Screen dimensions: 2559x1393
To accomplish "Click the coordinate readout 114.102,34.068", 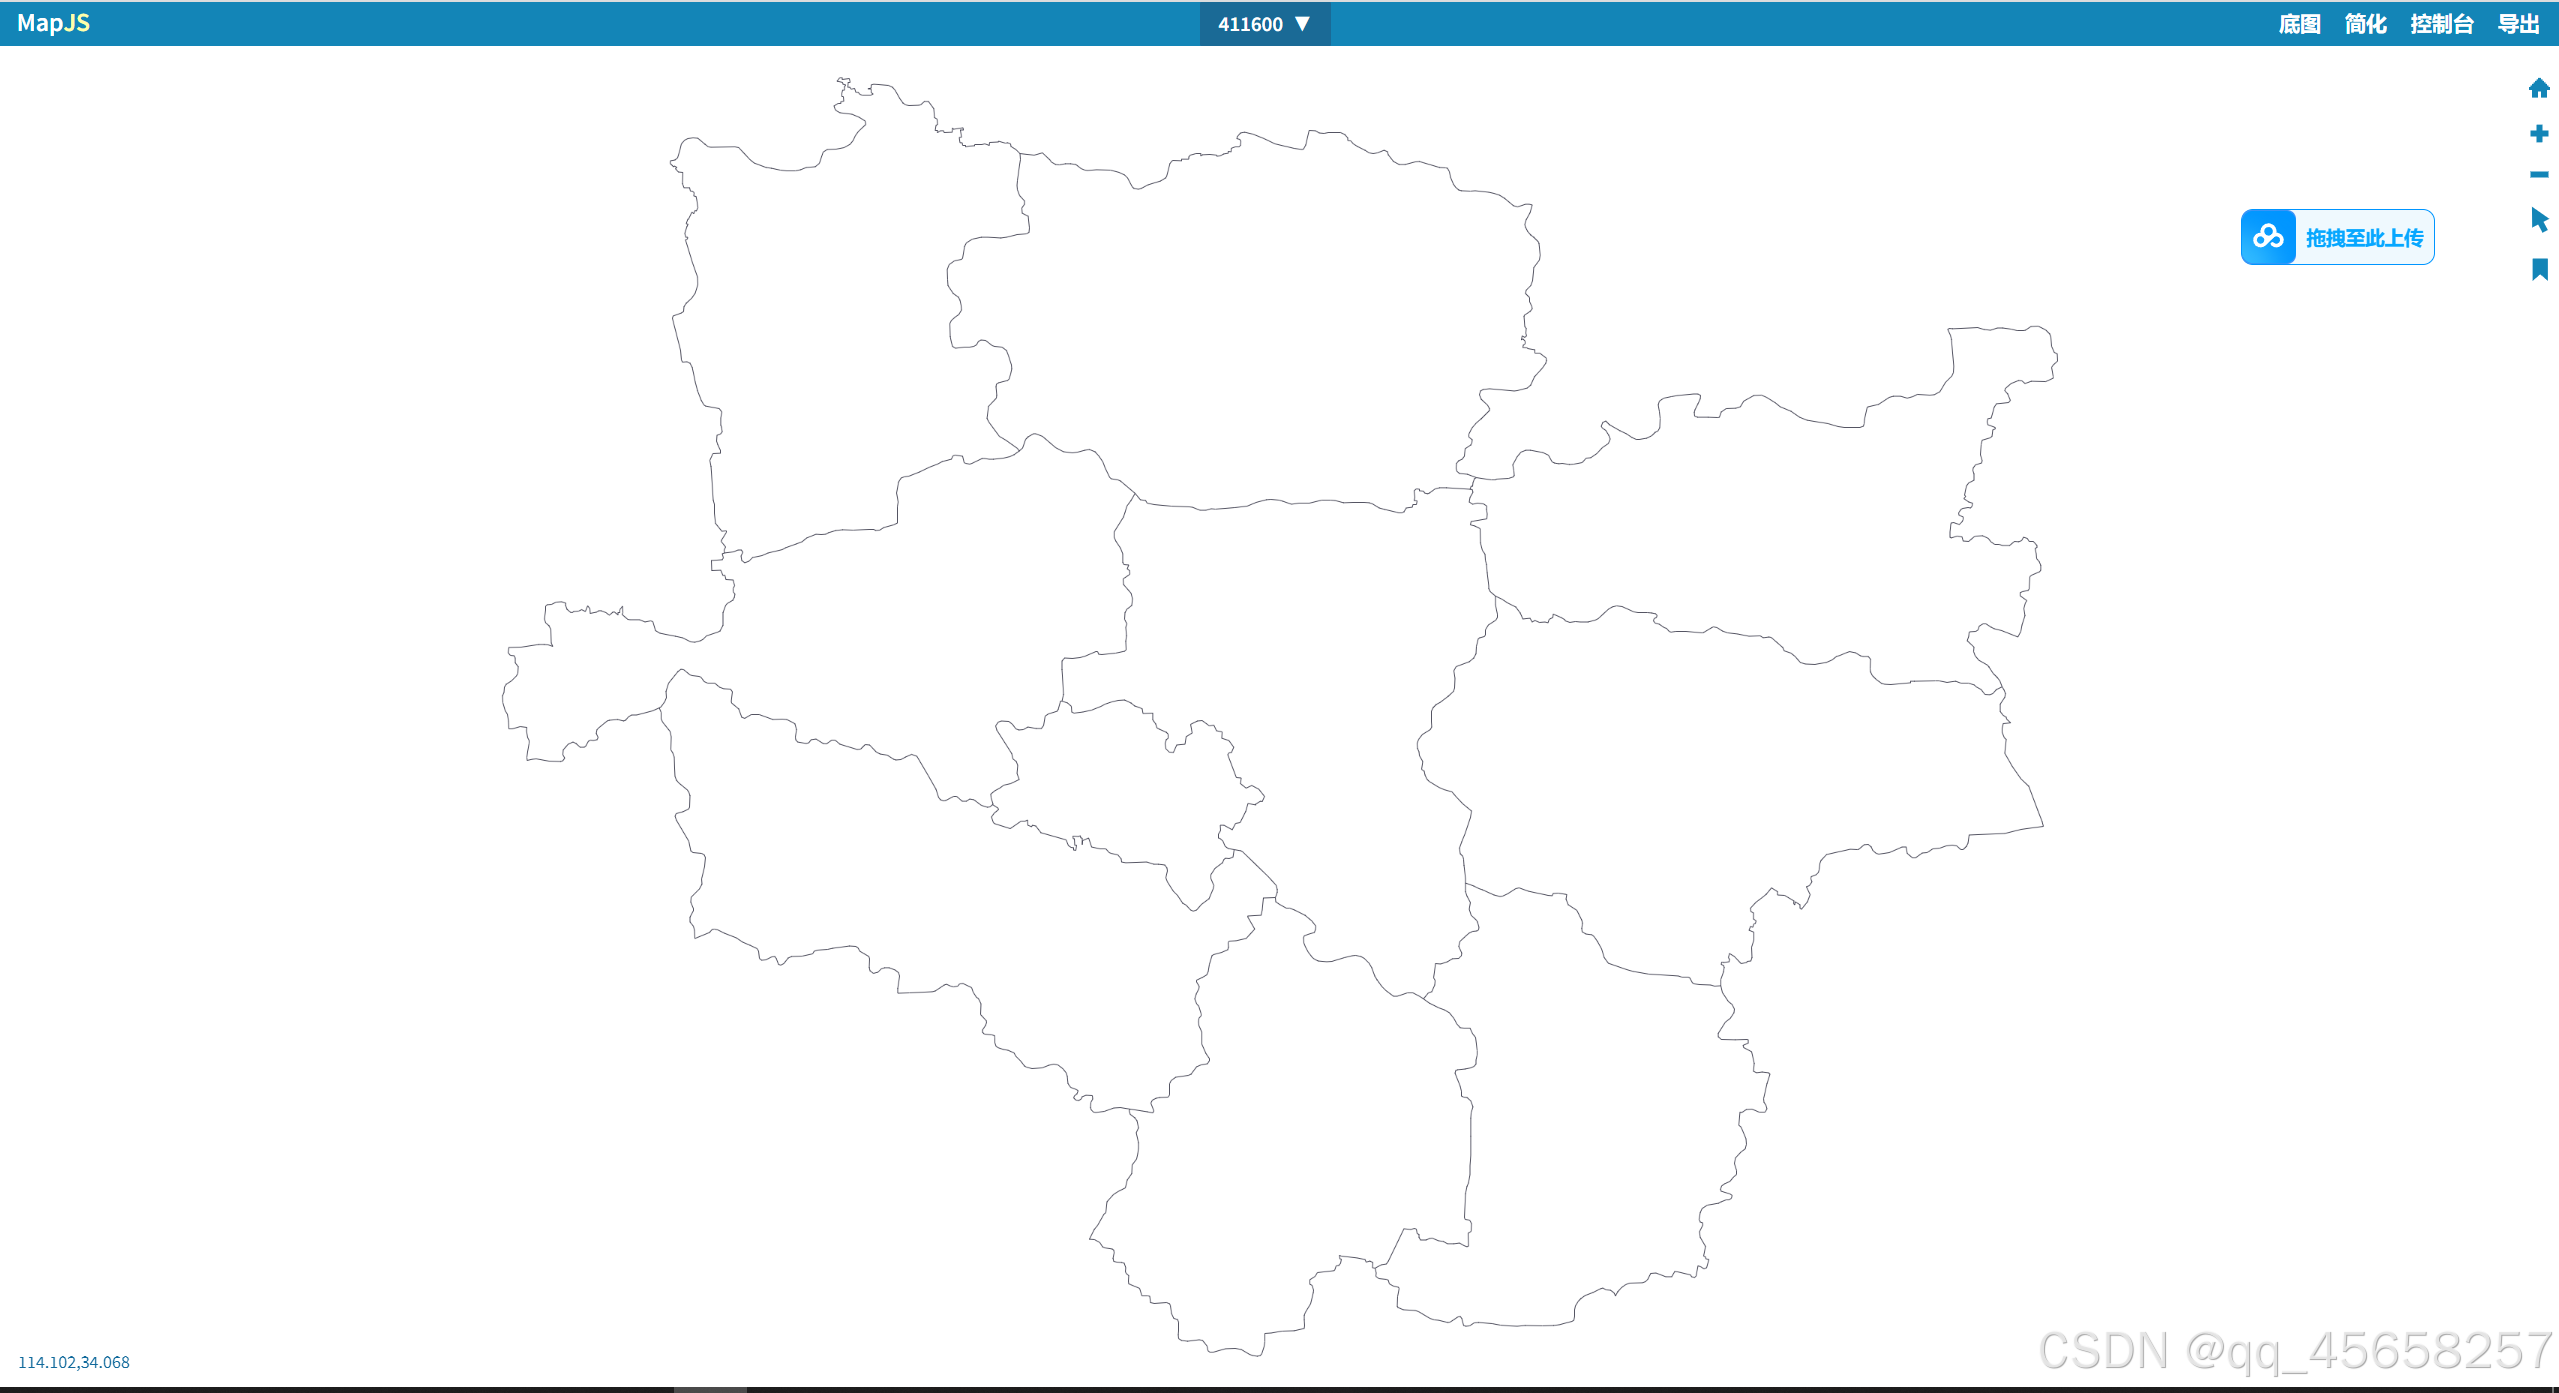I will (74, 1362).
